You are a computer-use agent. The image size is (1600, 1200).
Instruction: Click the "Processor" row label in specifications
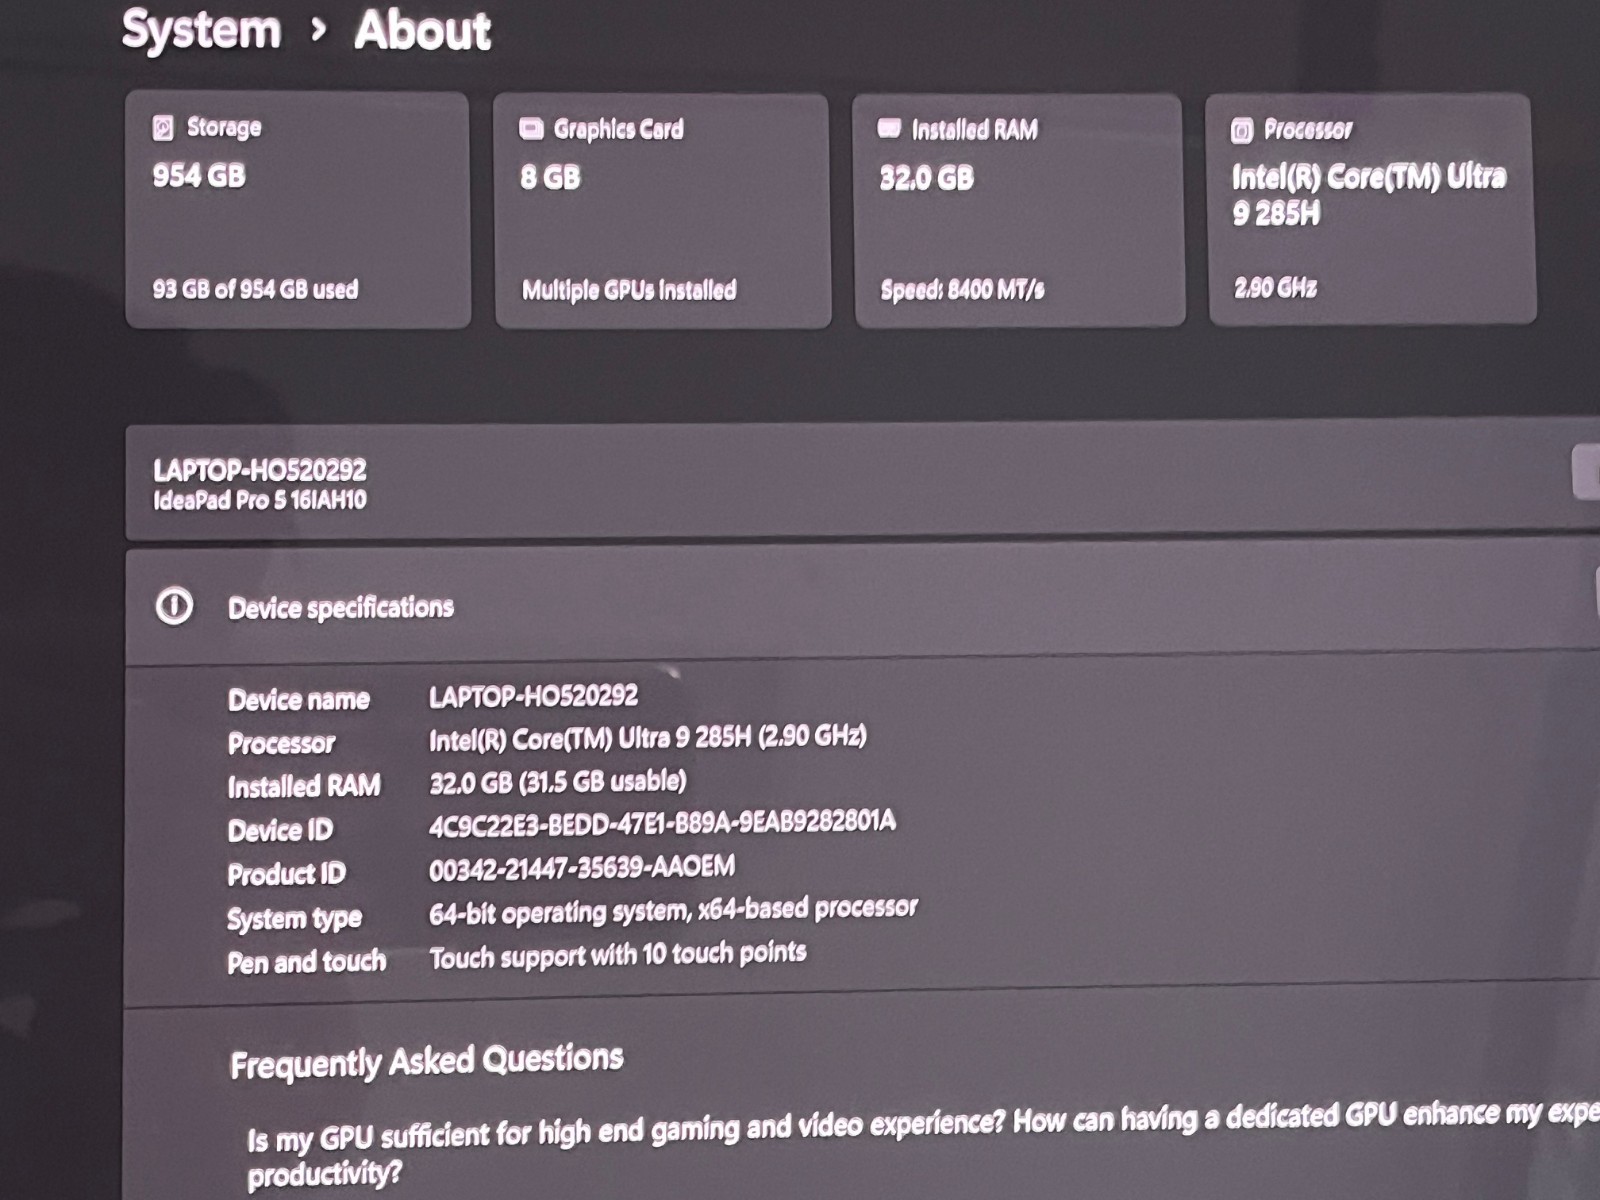282,743
